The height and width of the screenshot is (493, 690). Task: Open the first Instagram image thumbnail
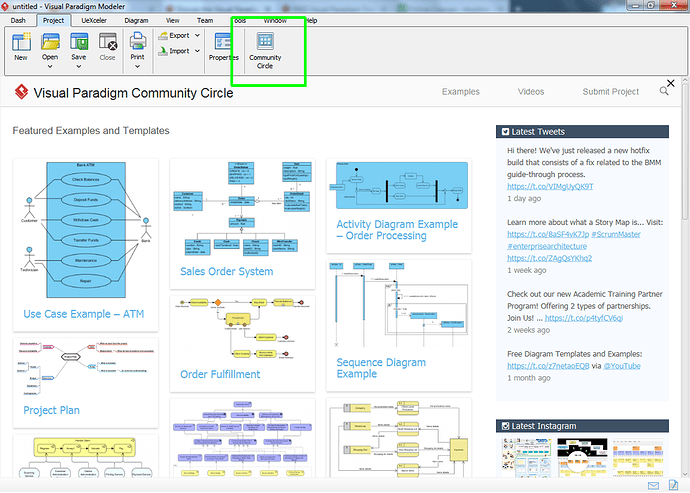pos(526,458)
